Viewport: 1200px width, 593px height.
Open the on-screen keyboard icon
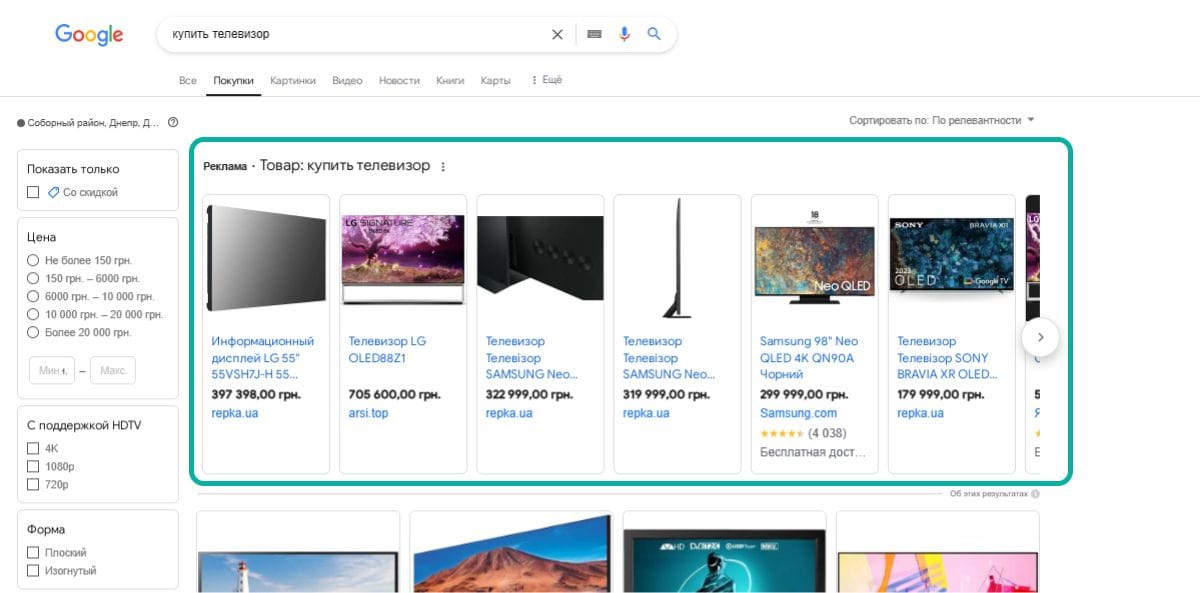[594, 34]
